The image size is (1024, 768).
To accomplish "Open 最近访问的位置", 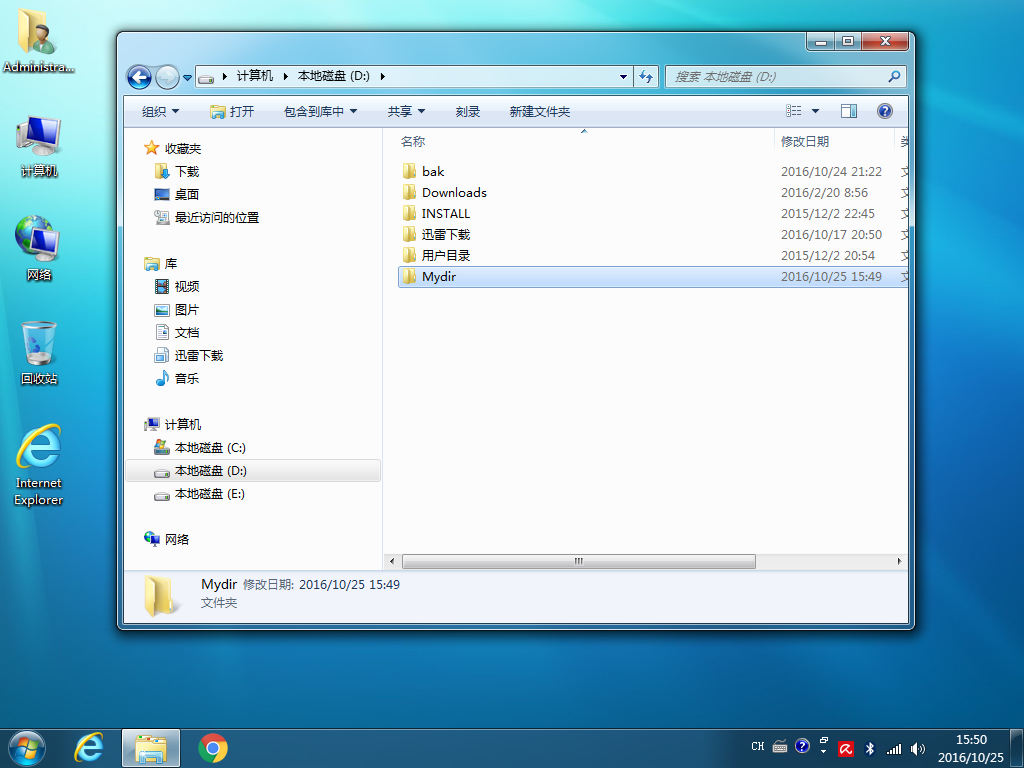I will point(216,217).
